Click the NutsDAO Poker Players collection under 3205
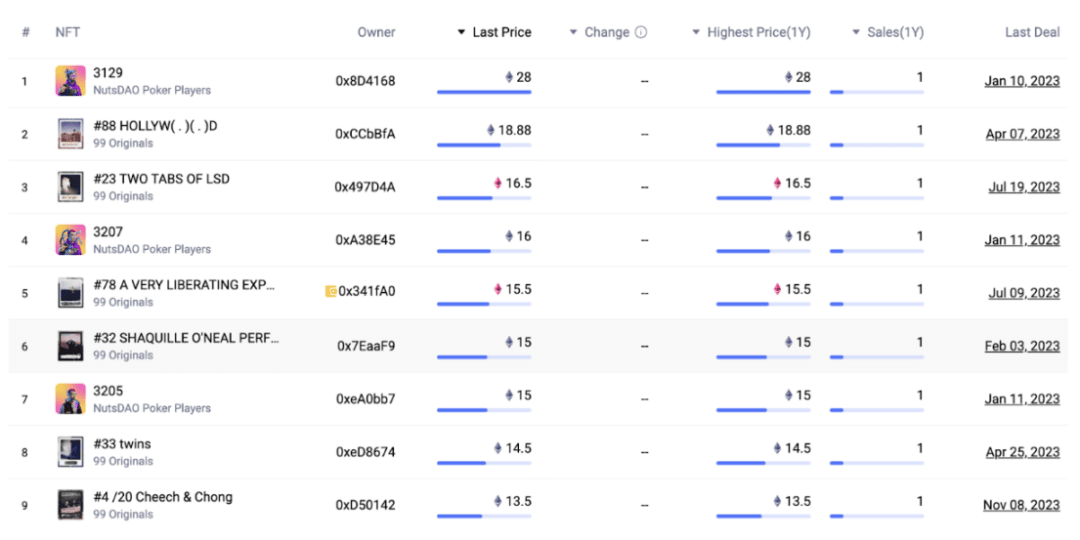Screen dimensions: 1080x540 pos(152,408)
